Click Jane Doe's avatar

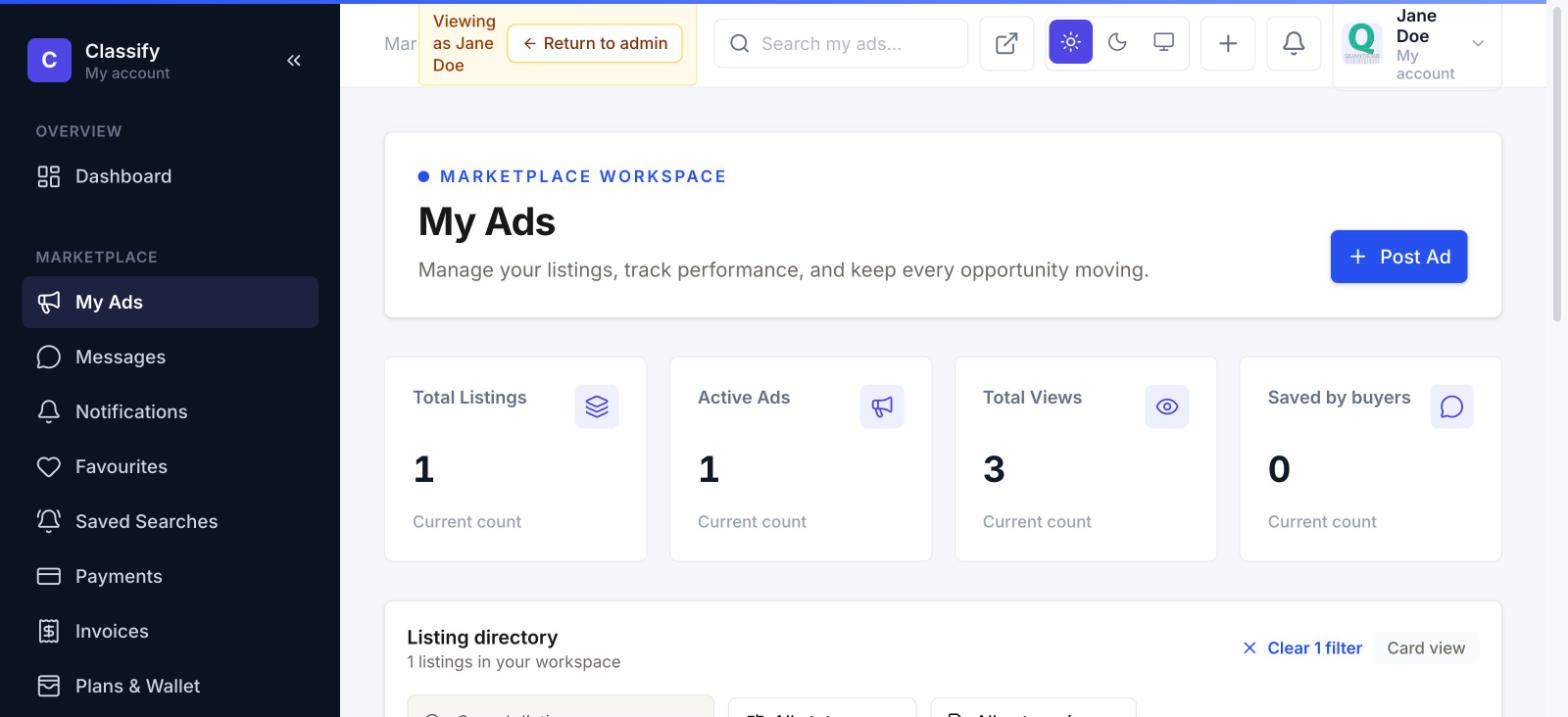click(x=1362, y=44)
